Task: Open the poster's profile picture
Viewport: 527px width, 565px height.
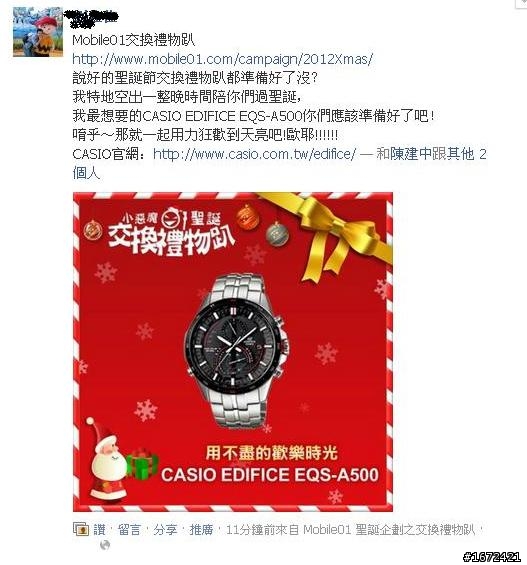Action: pyautogui.click(x=38, y=32)
